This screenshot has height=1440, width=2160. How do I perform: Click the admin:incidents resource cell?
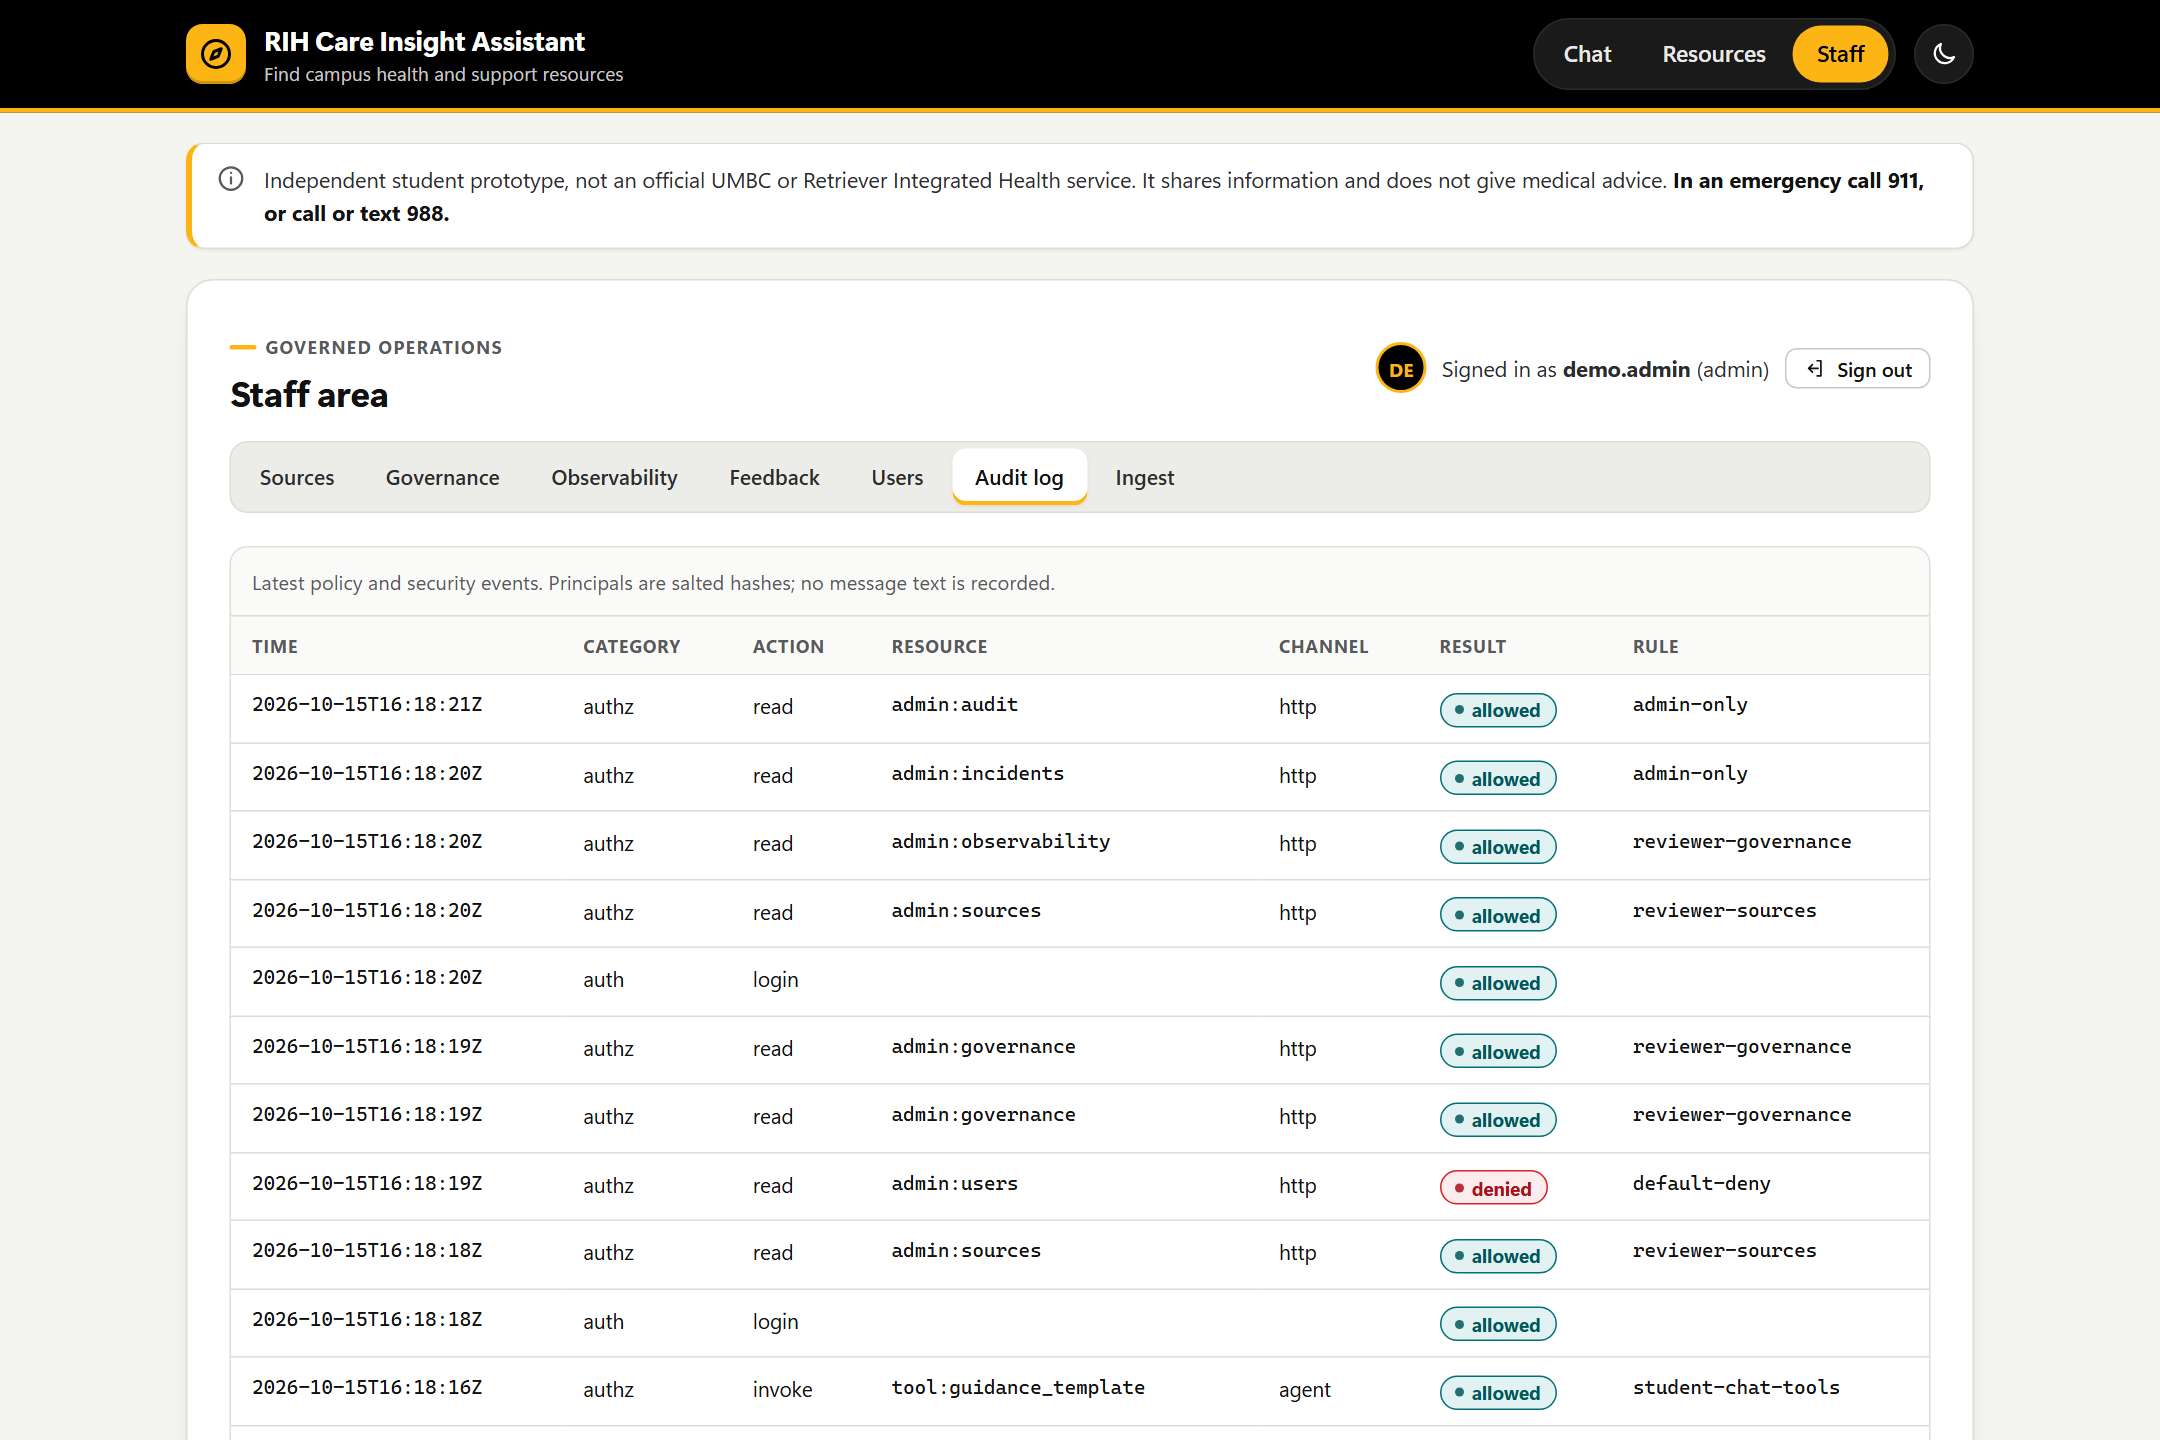point(978,774)
